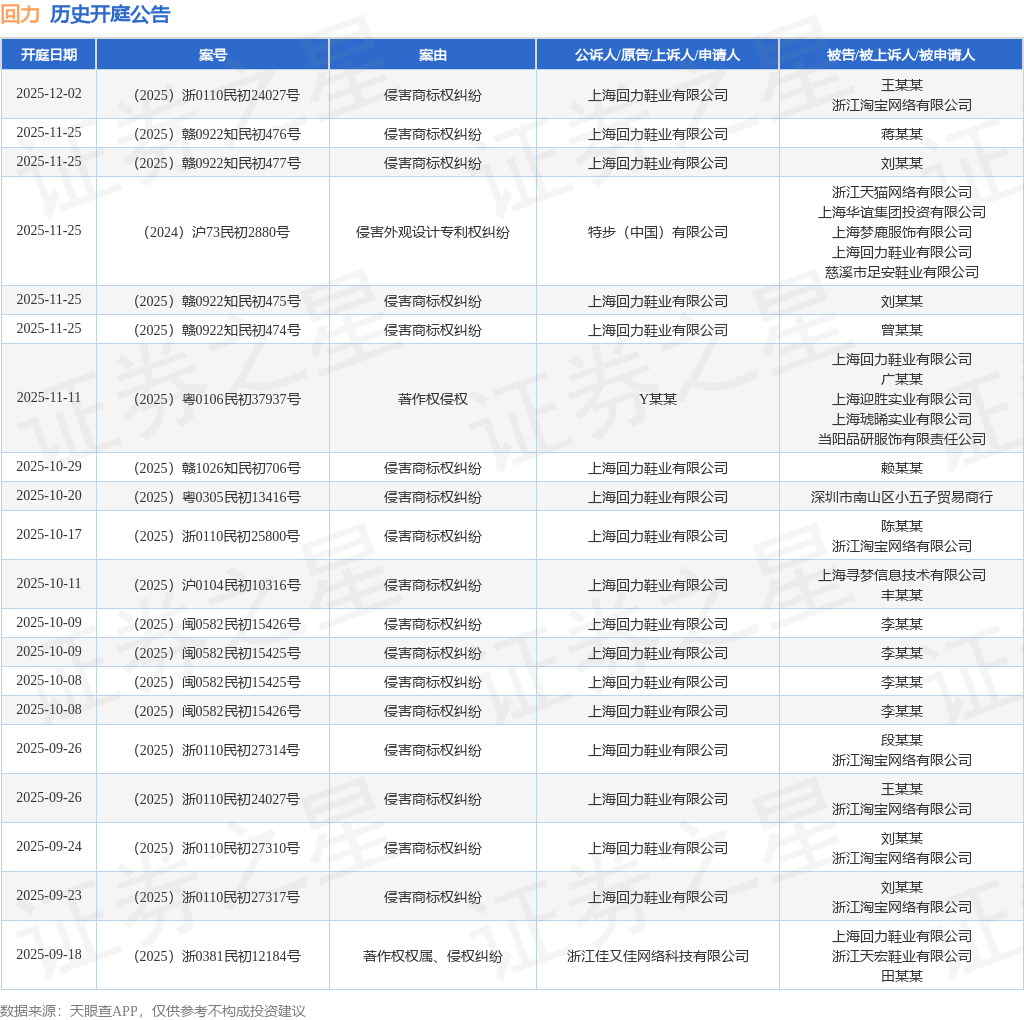Select case number 赣0922知民初476号
Screen dimensions: 1024x1020
click(217, 134)
